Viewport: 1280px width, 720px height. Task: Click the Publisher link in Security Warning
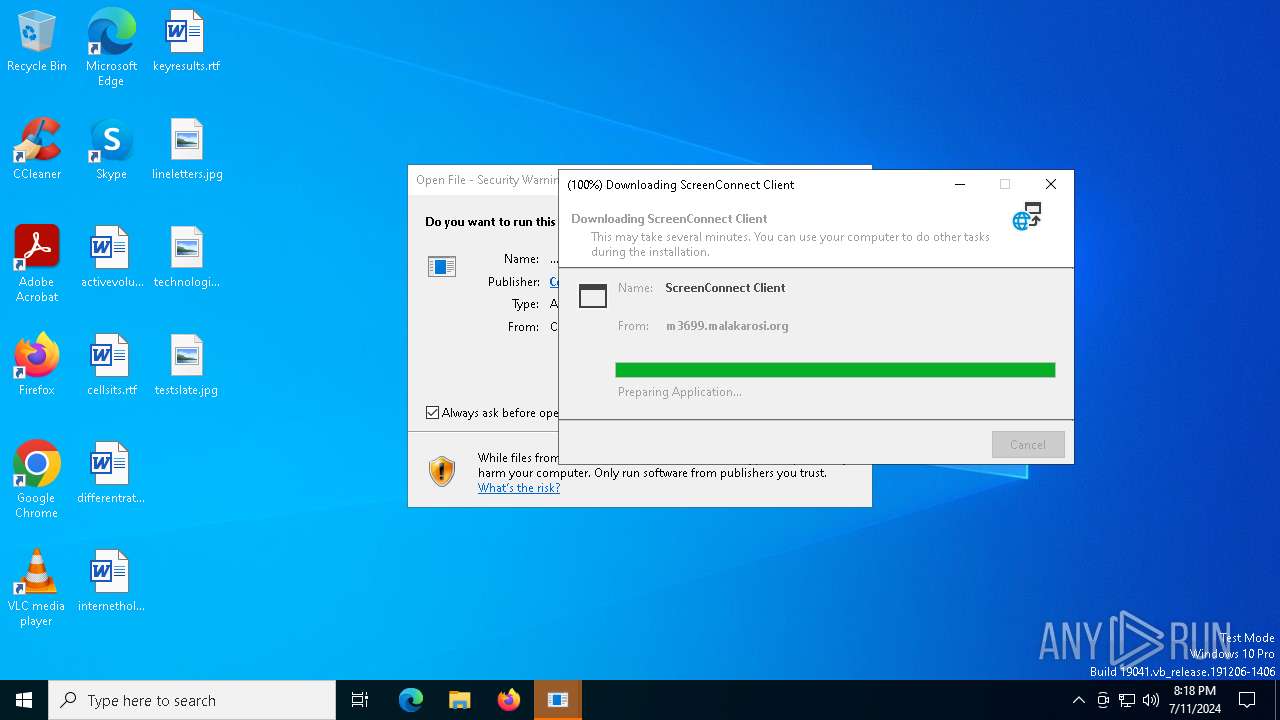(553, 282)
